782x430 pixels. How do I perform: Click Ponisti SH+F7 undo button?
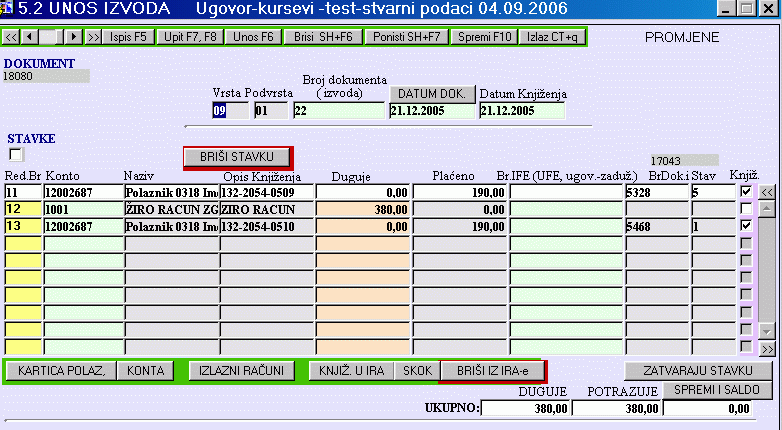(x=406, y=37)
